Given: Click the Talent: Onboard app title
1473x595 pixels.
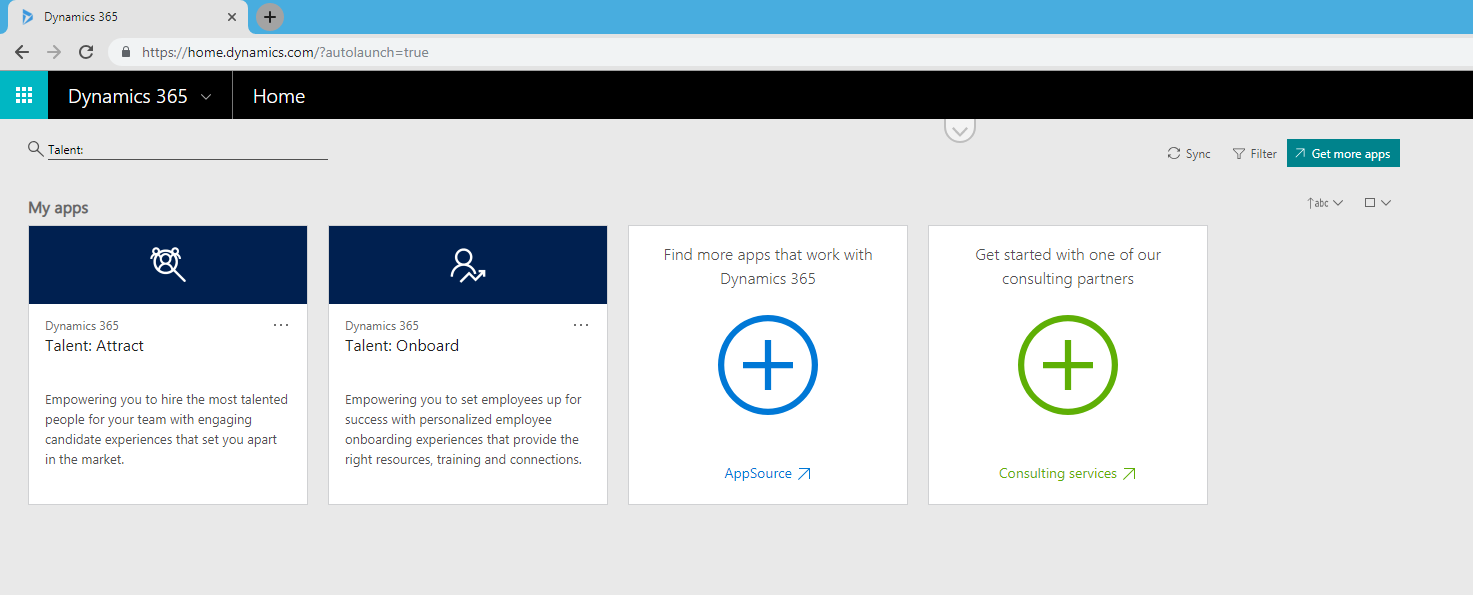Looking at the screenshot, I should [402, 346].
